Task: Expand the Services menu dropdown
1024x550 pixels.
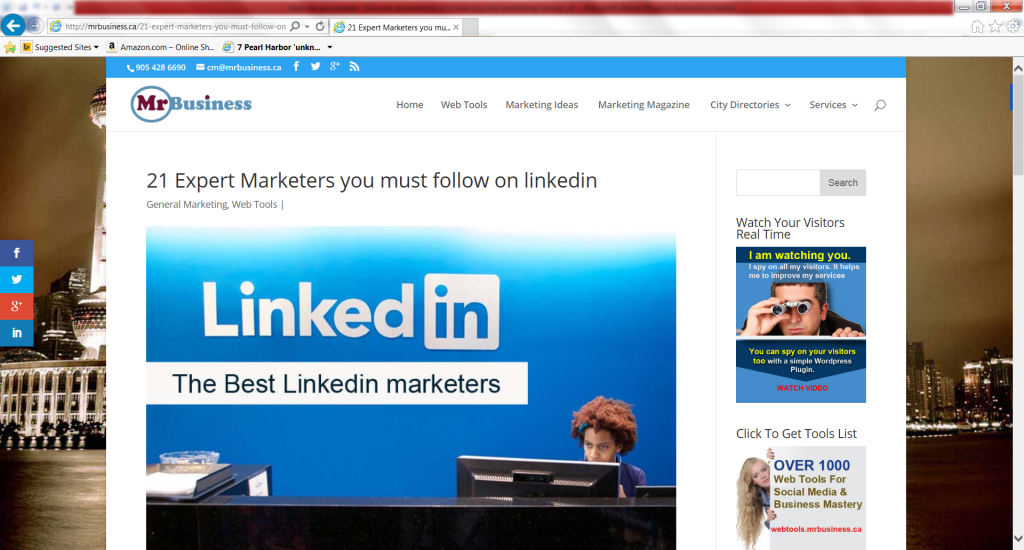Action: coord(833,105)
